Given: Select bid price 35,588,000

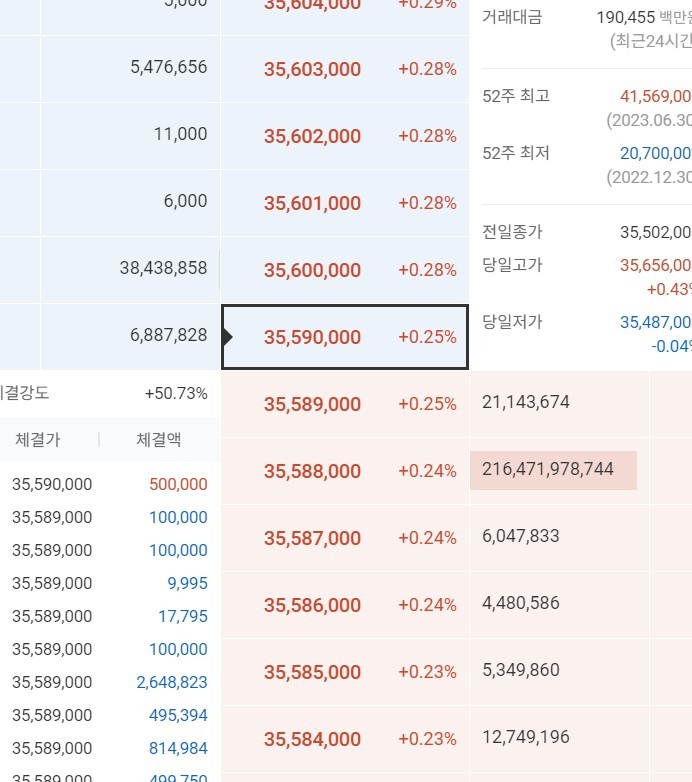Looking at the screenshot, I should [x=312, y=472].
